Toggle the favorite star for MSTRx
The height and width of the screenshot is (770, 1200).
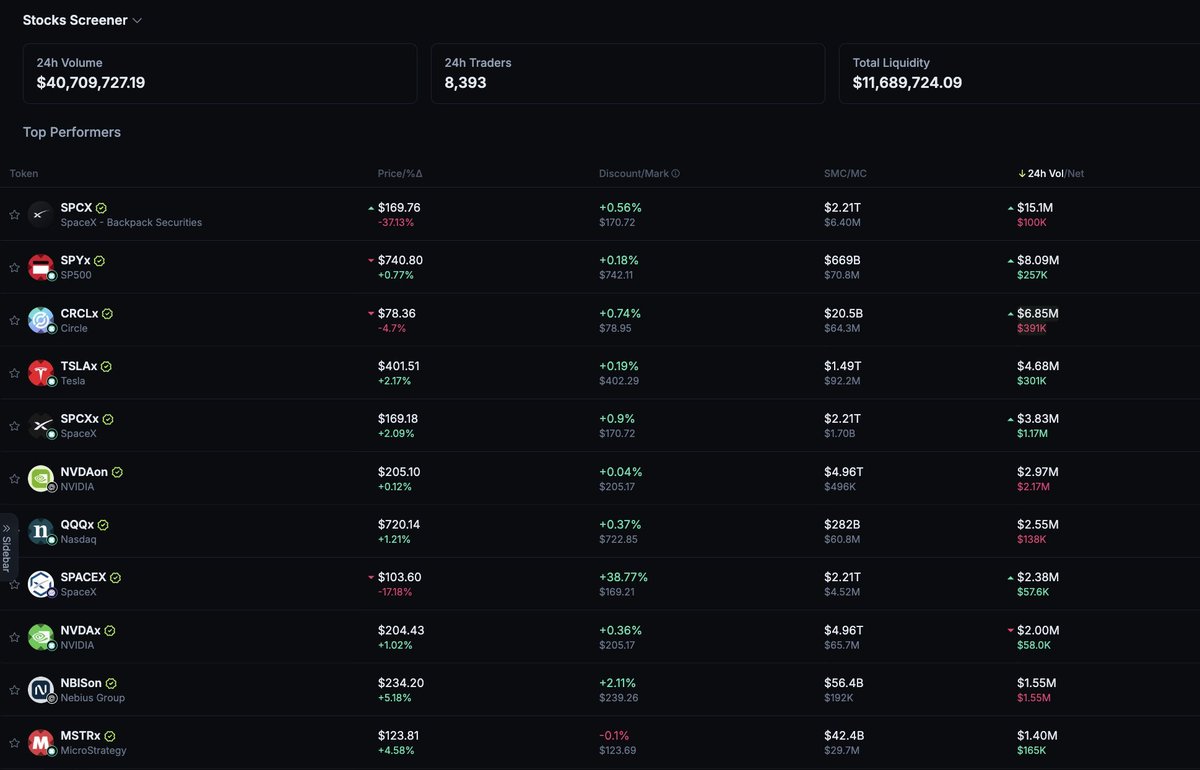[x=14, y=743]
